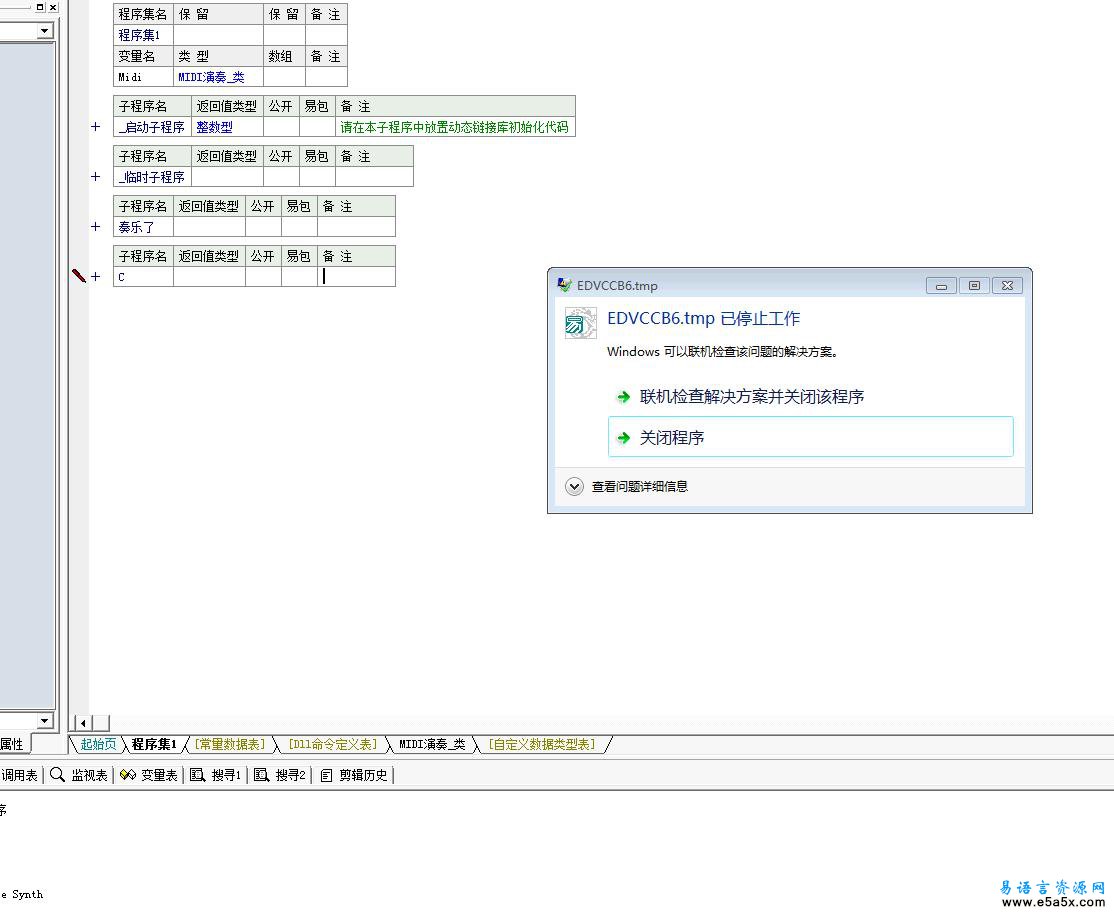Click the EDVCCB6.tmp application icon in dialog

coord(580,323)
